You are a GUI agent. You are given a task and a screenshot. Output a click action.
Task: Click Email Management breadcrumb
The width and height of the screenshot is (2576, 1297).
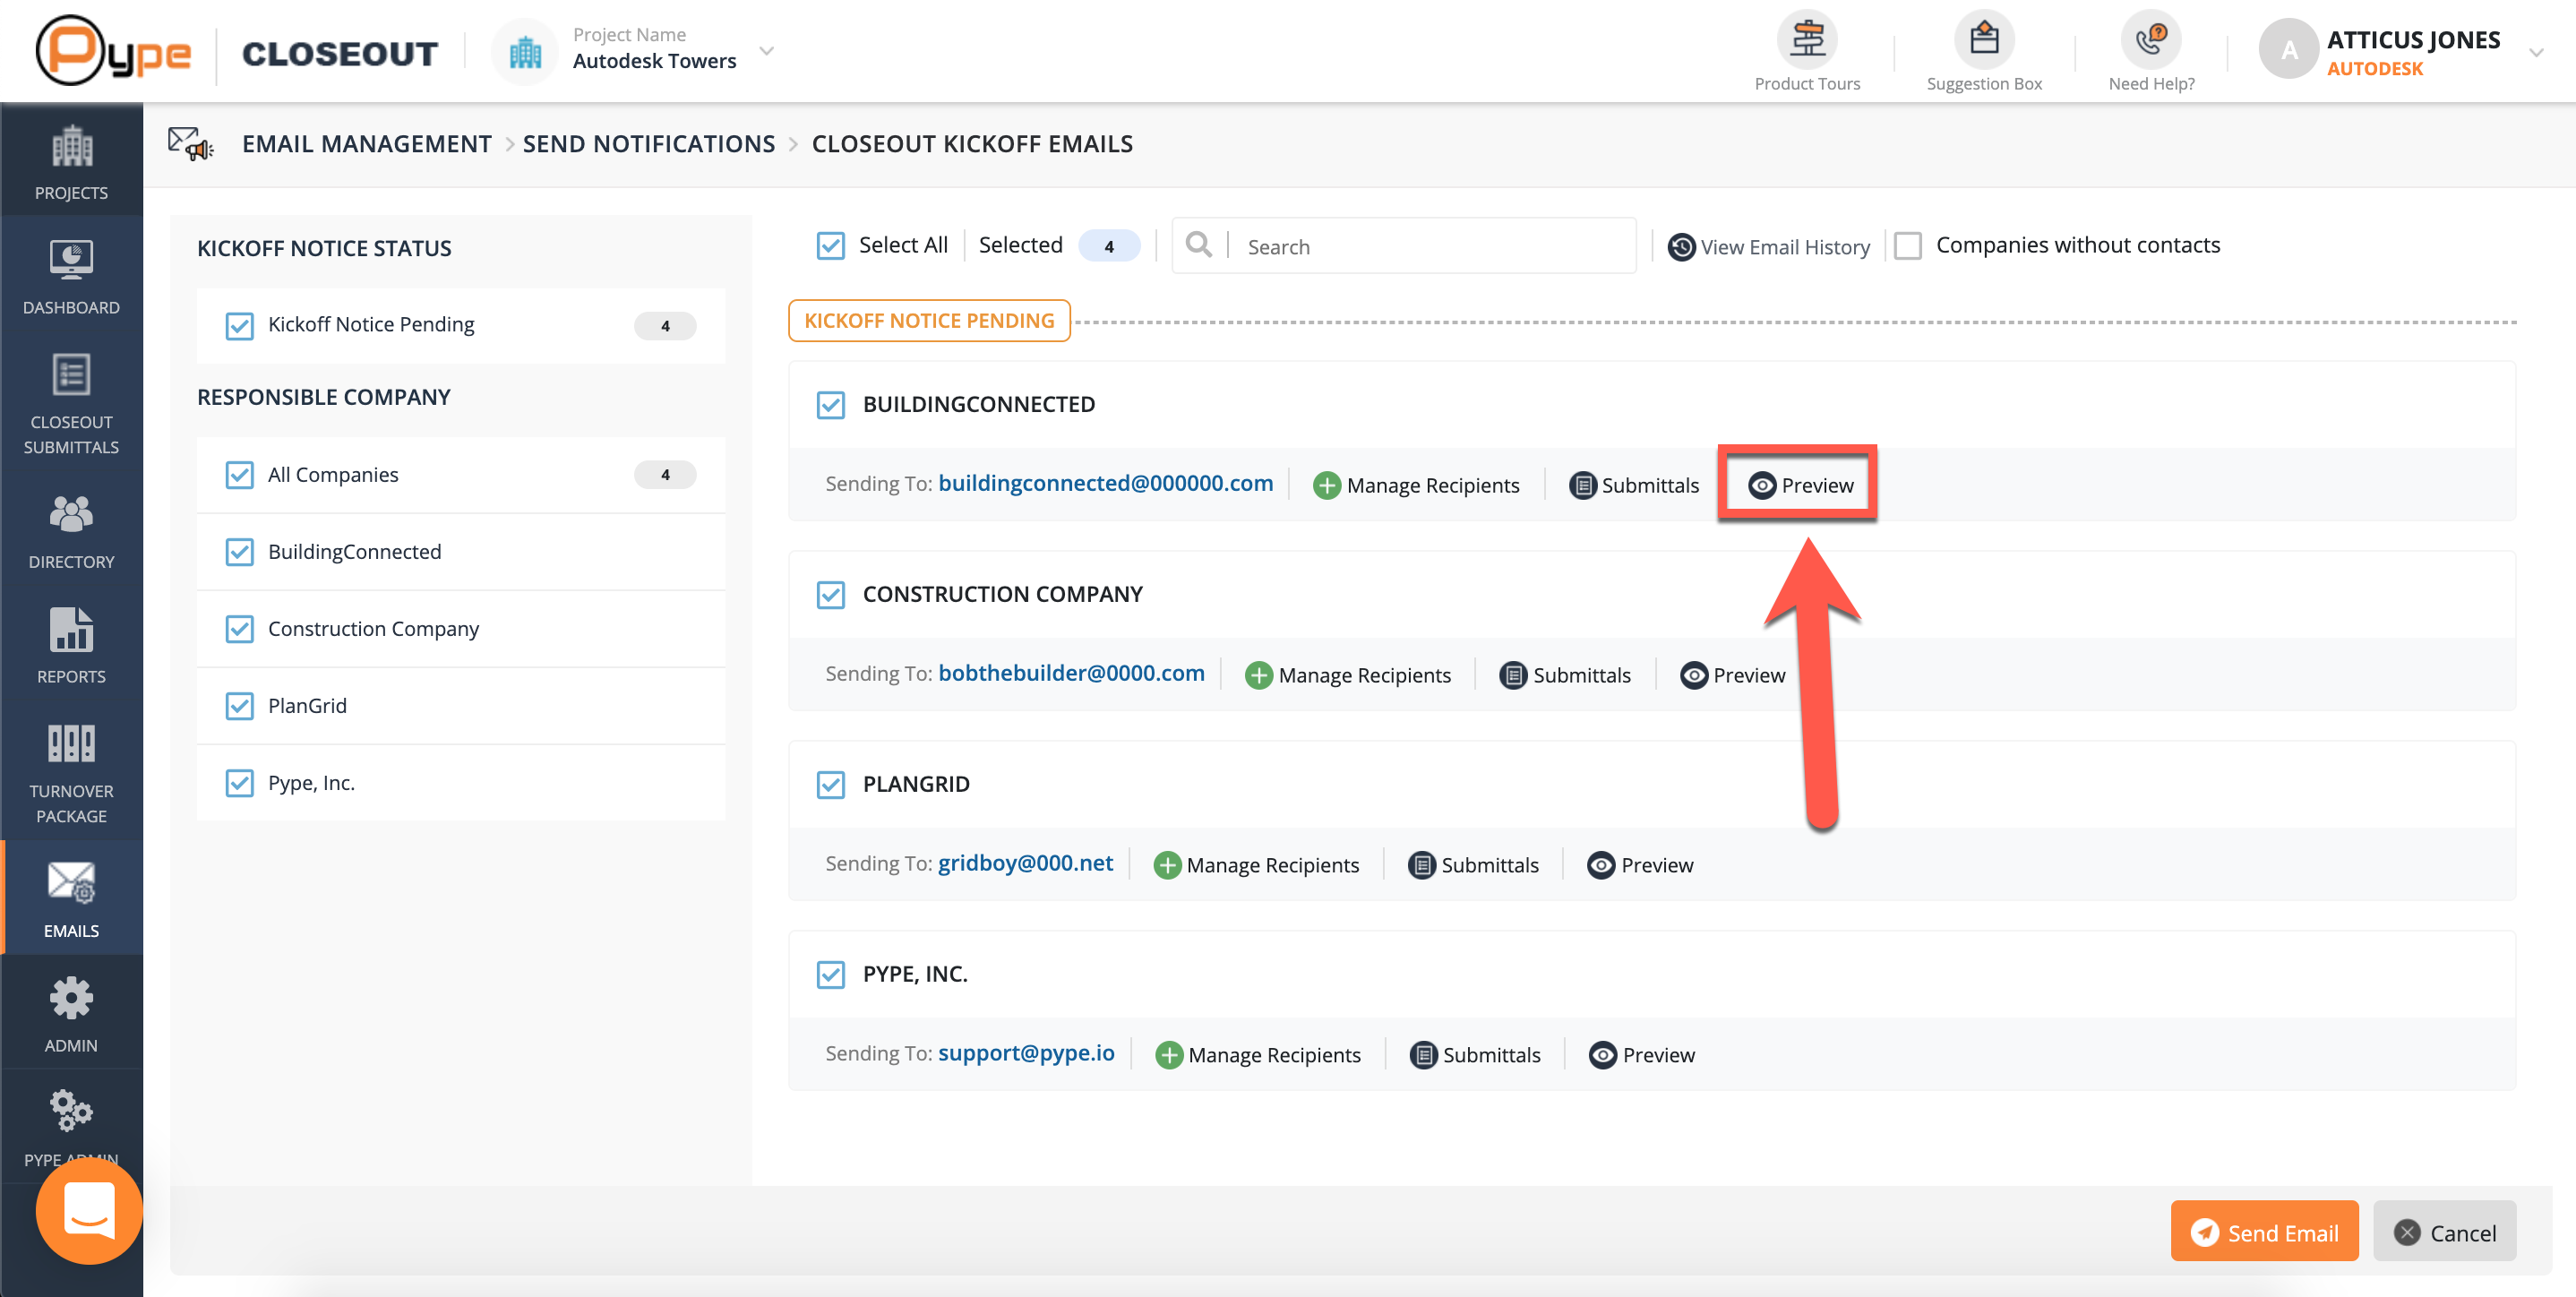point(366,144)
